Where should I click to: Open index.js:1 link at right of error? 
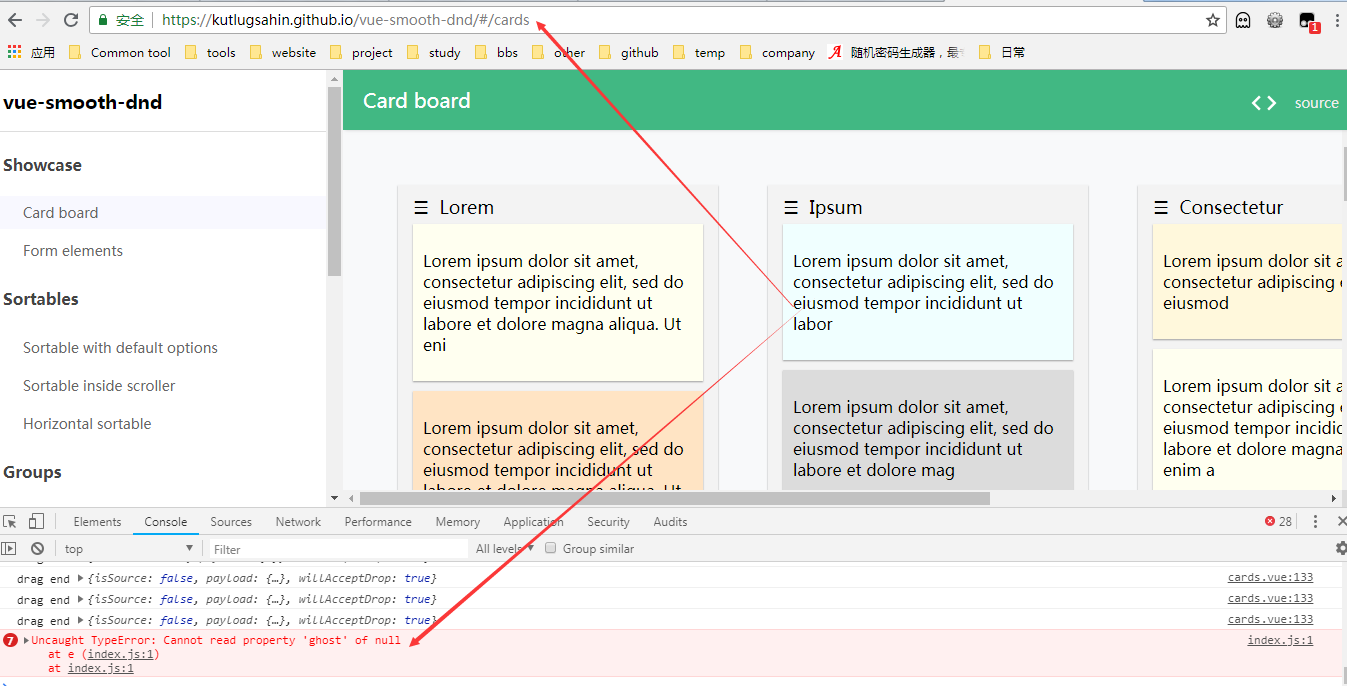1280,640
